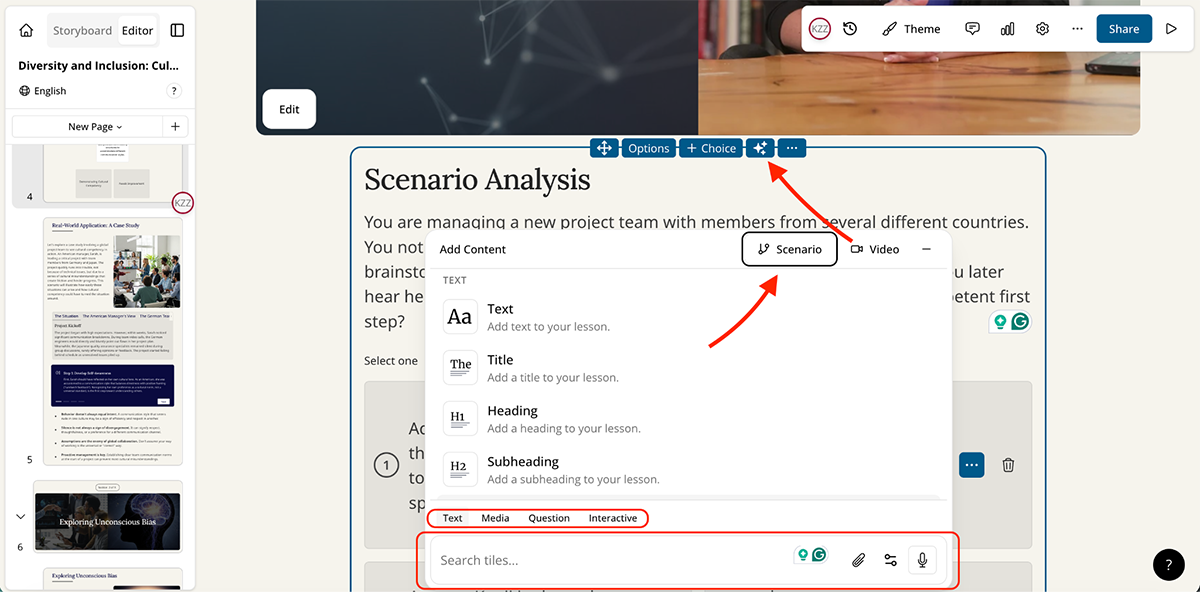Attach a file using the paperclip icon
Viewport: 1200px width, 592px height.
point(858,559)
